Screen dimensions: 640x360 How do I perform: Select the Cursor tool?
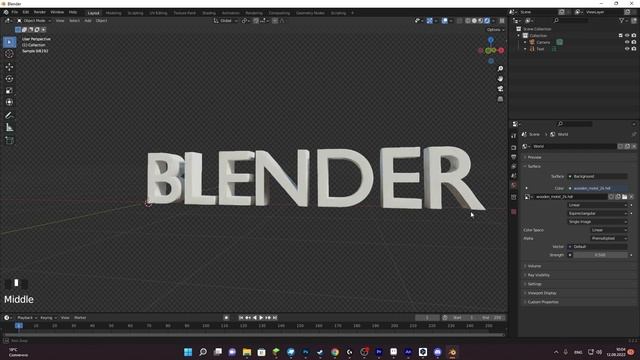click(x=9, y=54)
